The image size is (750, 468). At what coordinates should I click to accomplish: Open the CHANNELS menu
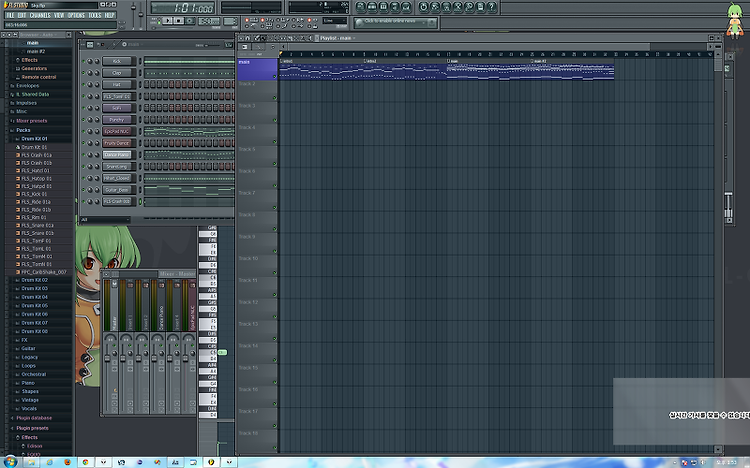coord(40,15)
